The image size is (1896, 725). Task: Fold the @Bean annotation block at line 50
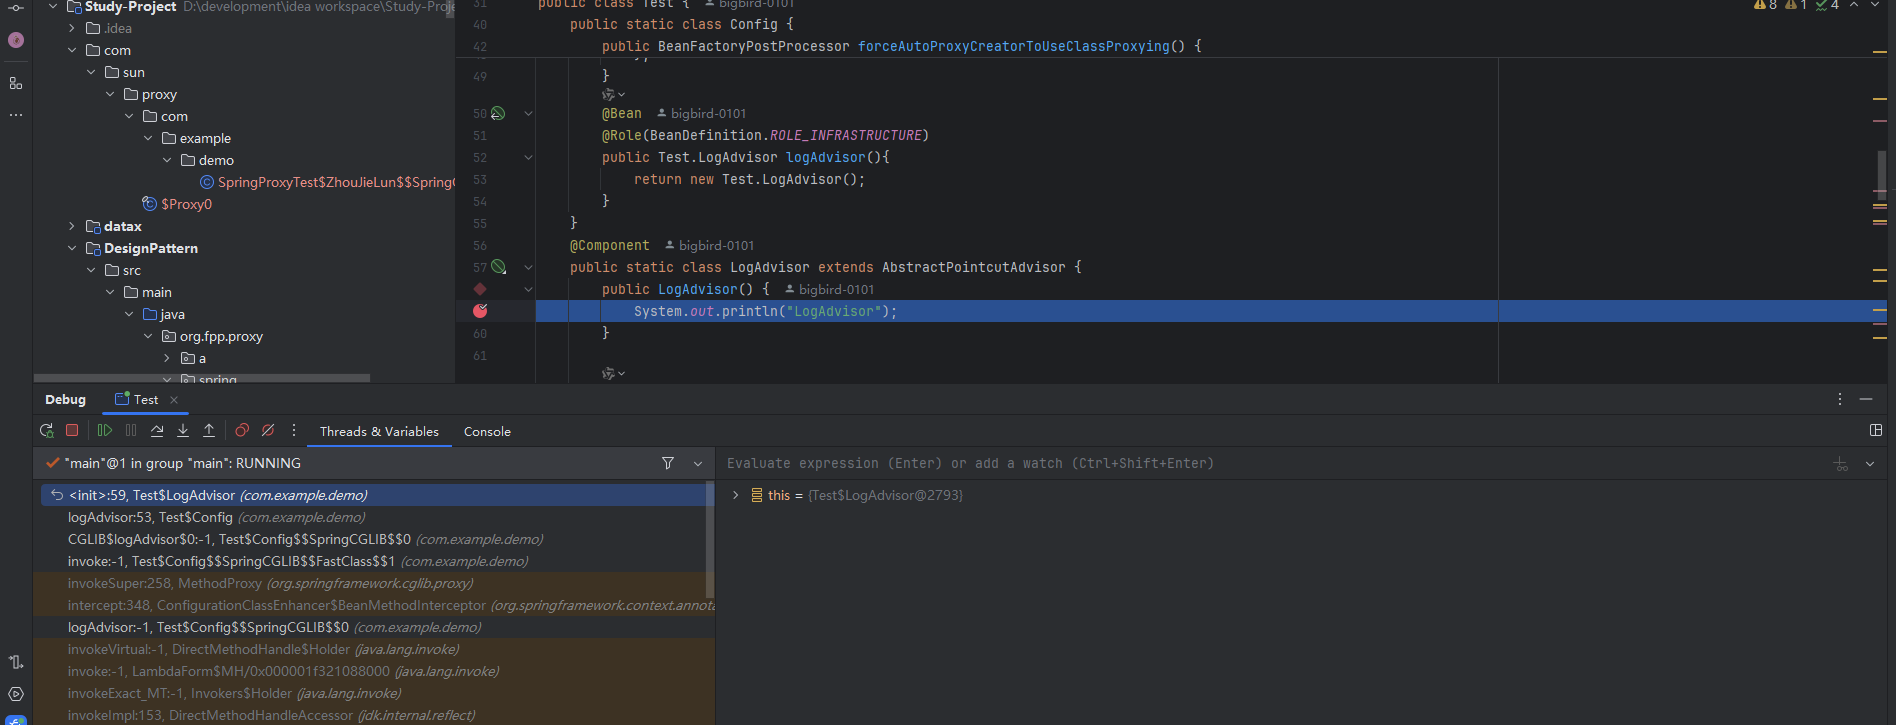point(528,113)
